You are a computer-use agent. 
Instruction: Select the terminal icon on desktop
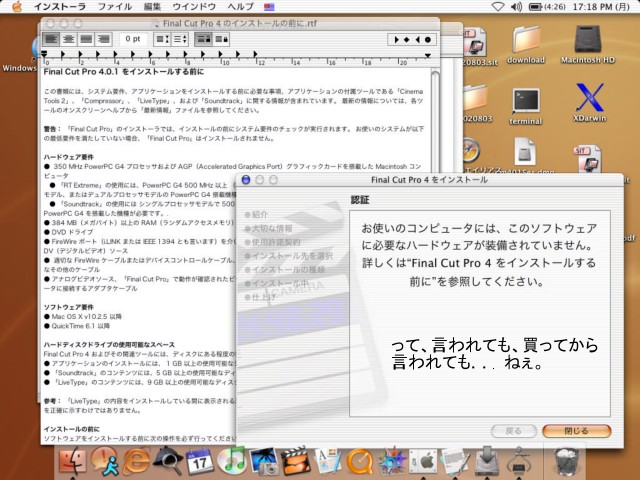click(x=526, y=106)
